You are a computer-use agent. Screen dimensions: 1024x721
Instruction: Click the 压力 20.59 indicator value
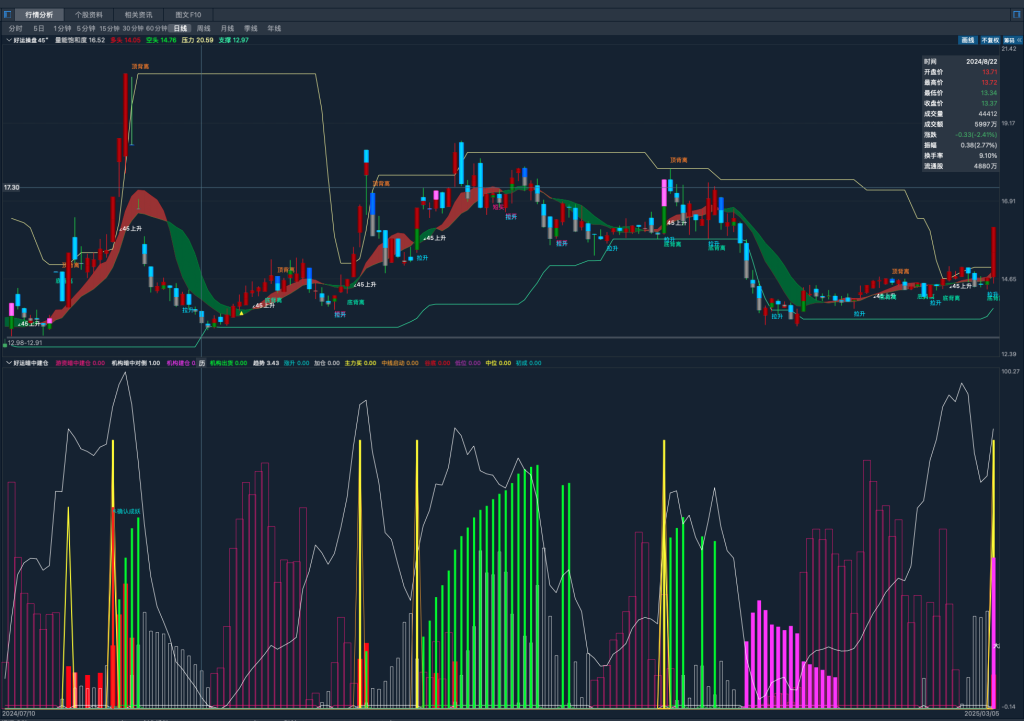[x=197, y=40]
